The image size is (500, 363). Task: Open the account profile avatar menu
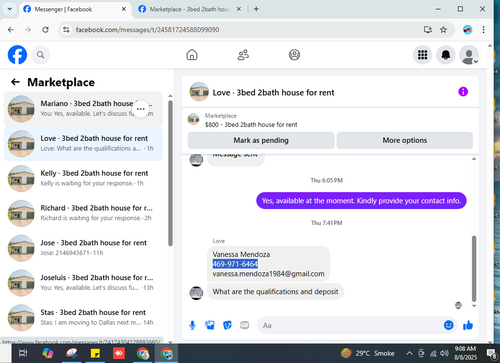pyautogui.click(x=469, y=55)
